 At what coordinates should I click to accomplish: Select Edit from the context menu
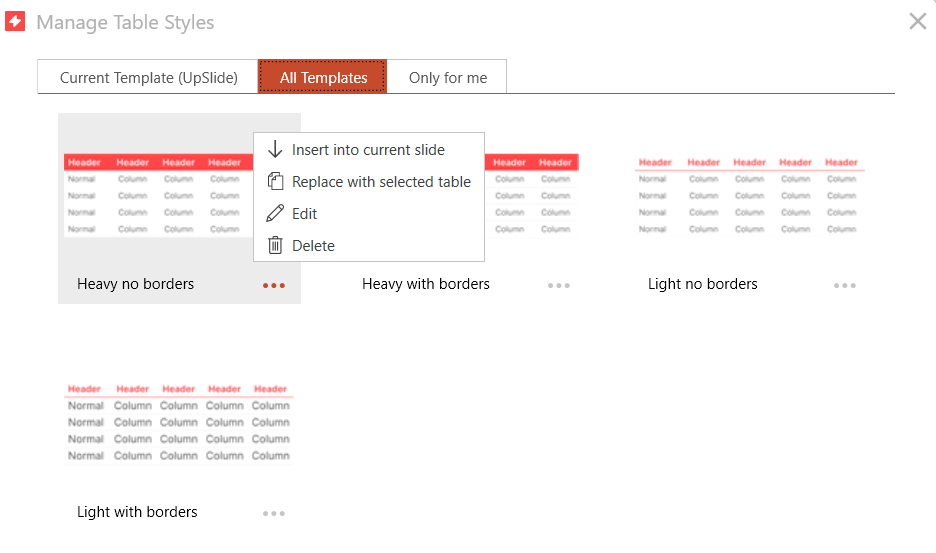coord(304,214)
